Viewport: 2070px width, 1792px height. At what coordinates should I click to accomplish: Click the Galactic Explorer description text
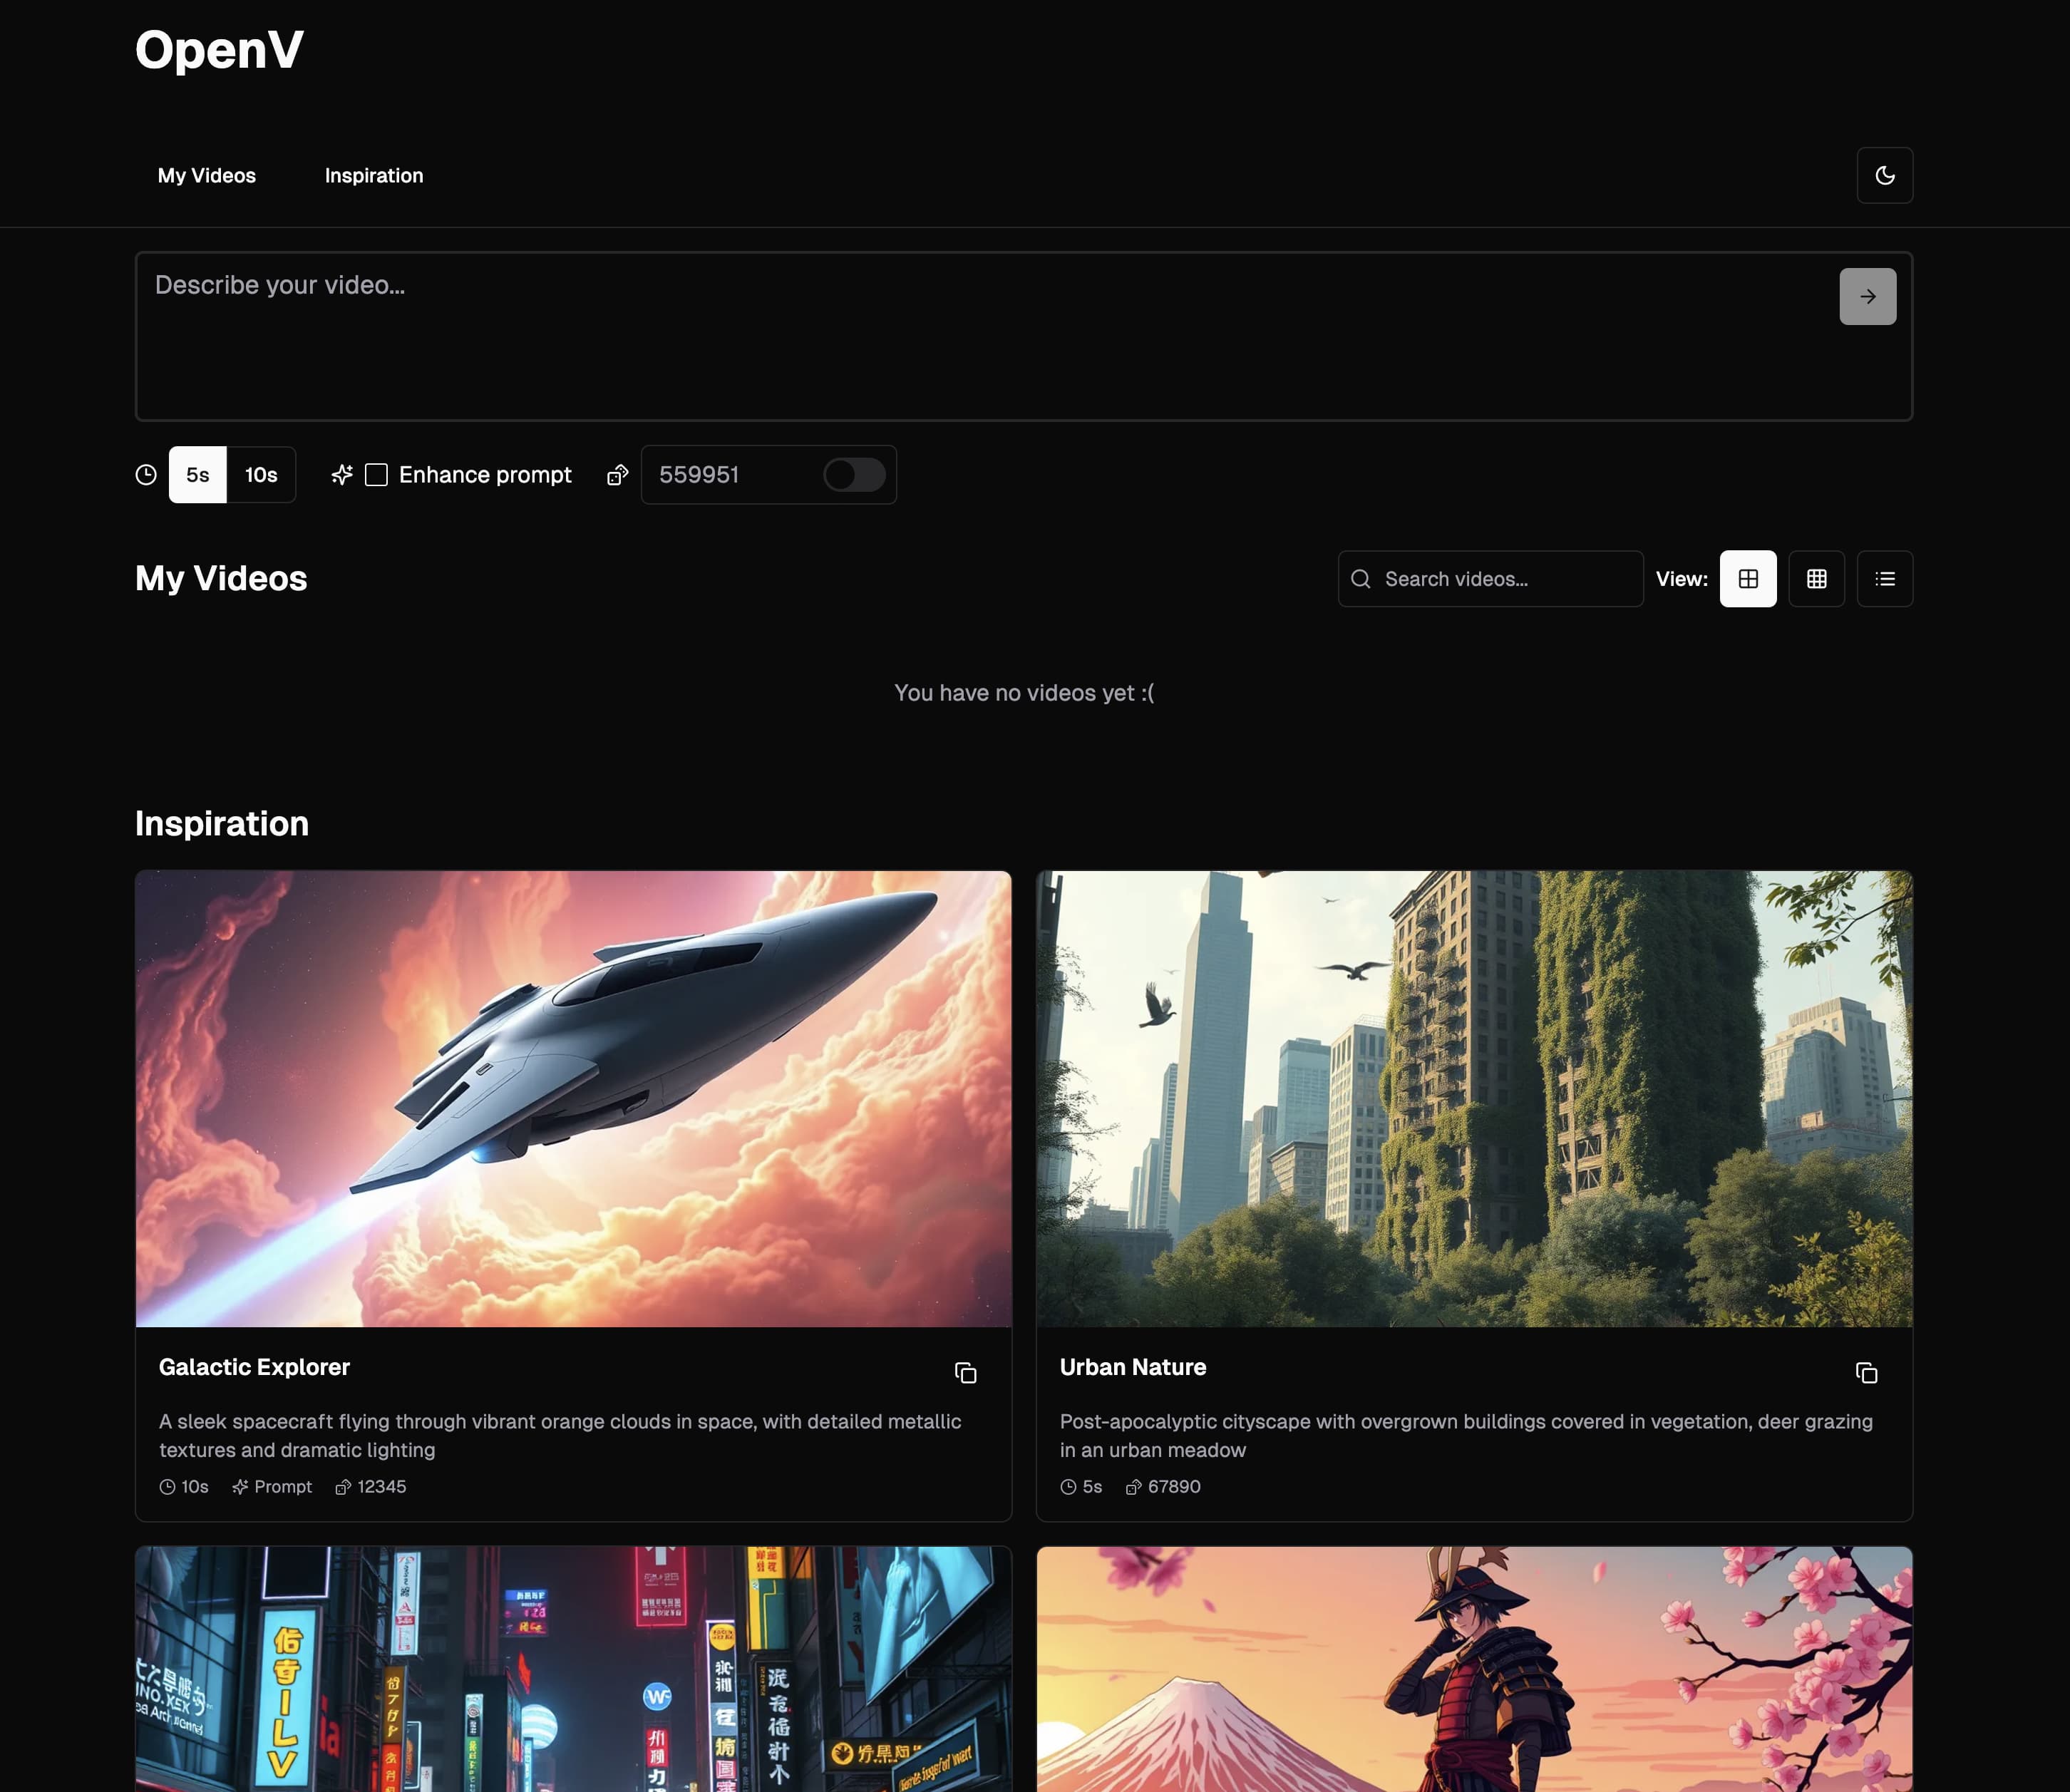tap(560, 1435)
